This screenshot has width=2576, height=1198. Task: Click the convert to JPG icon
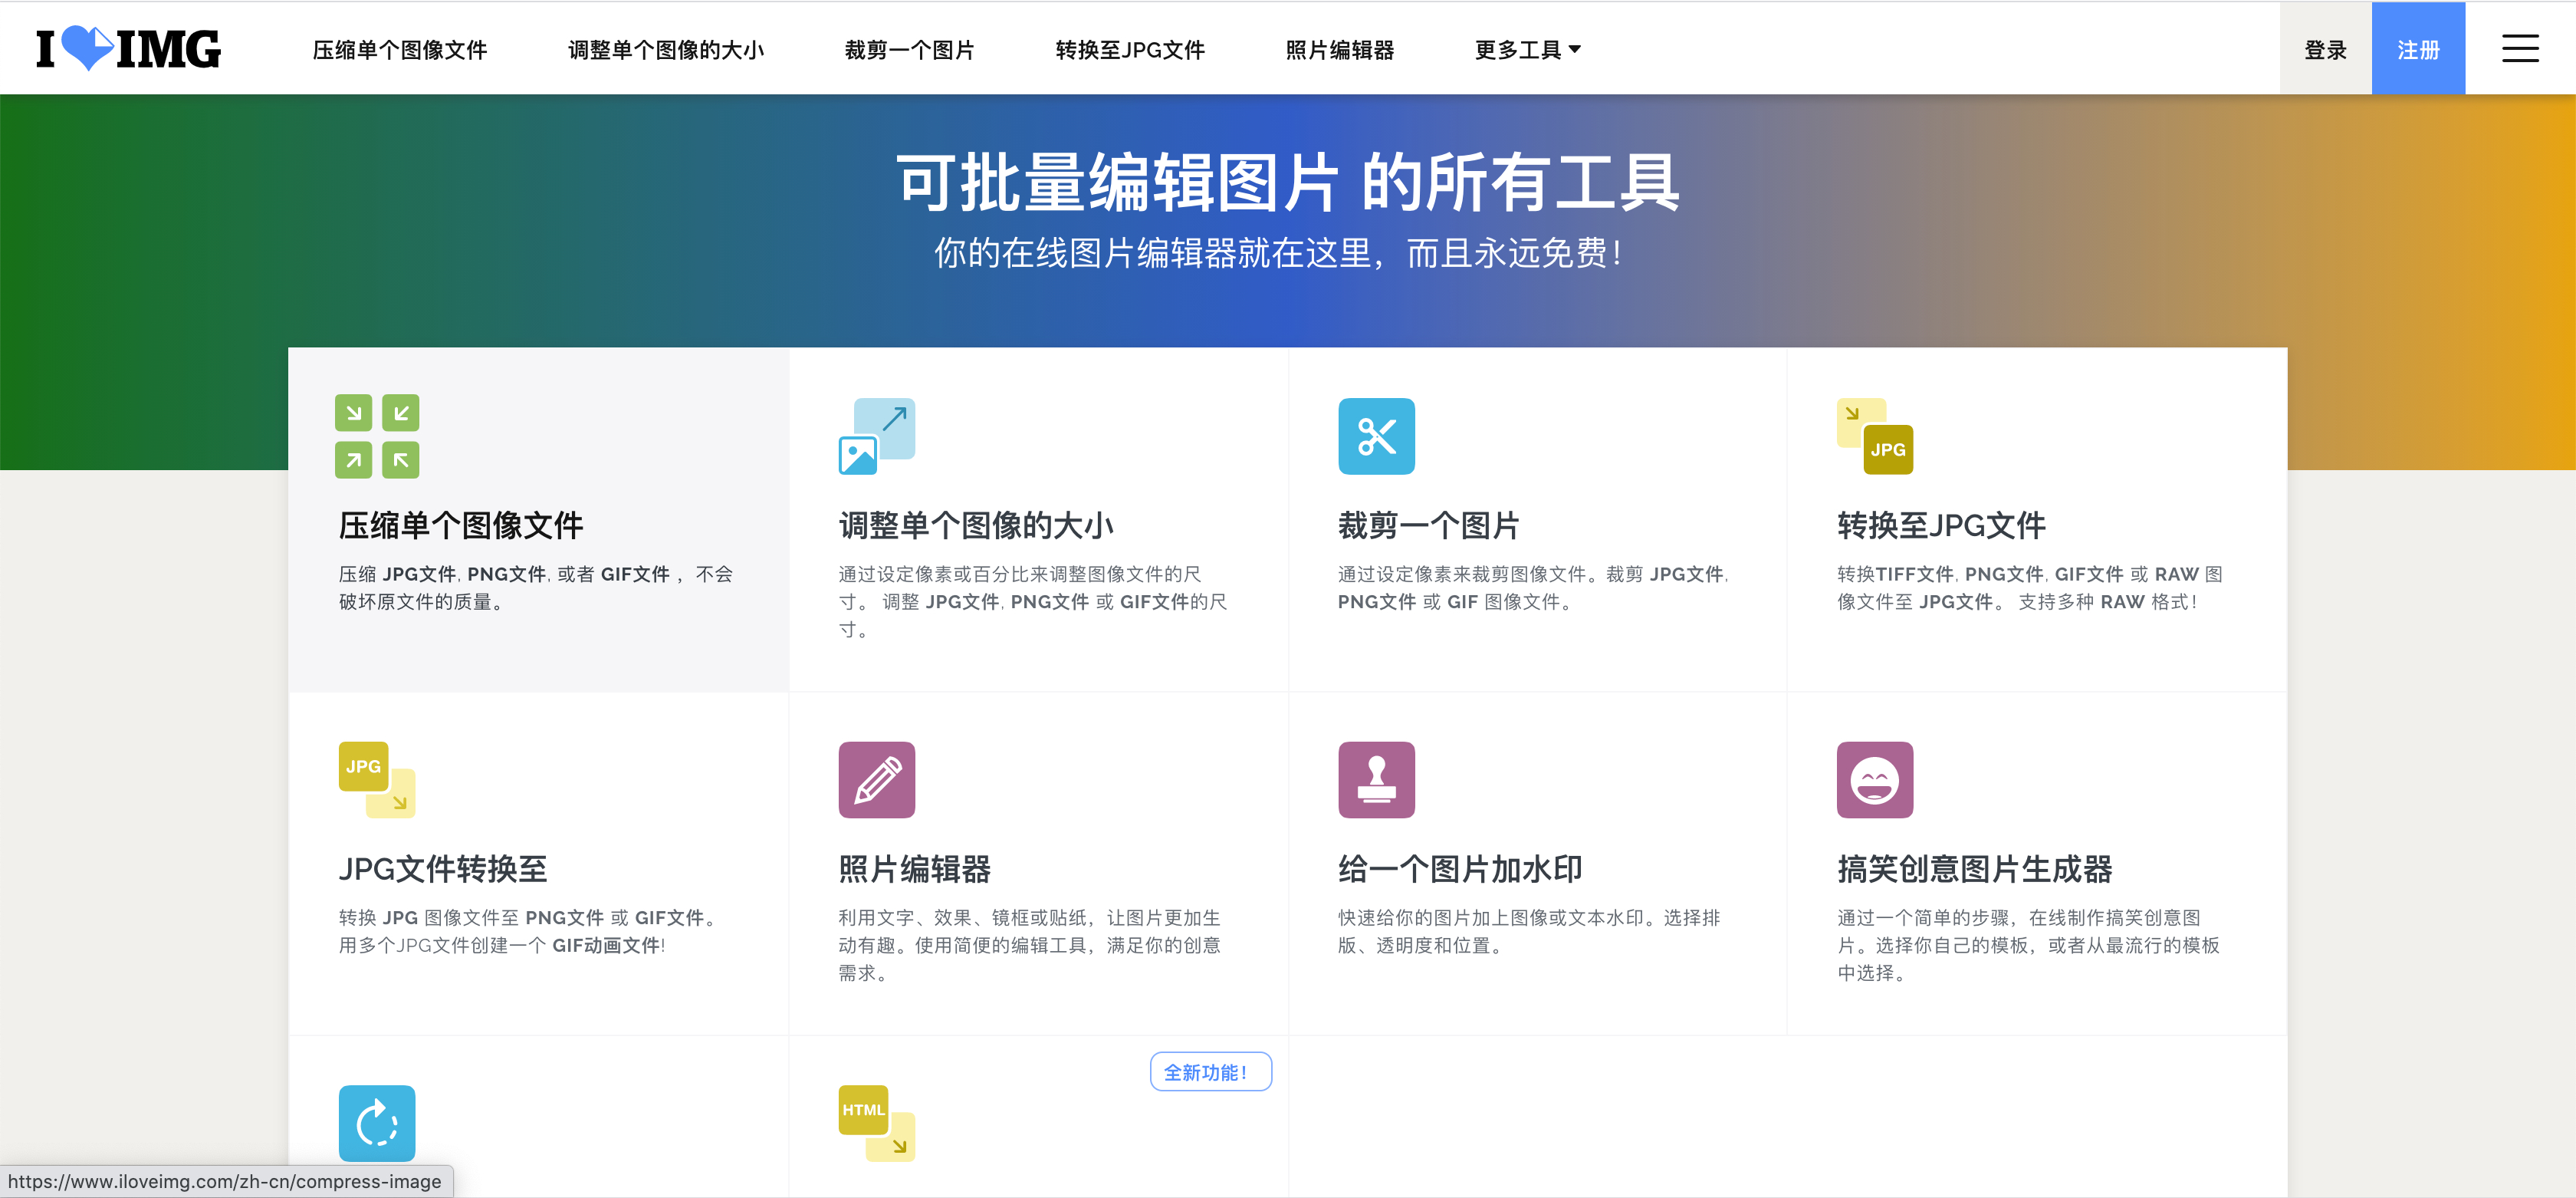coord(1874,436)
